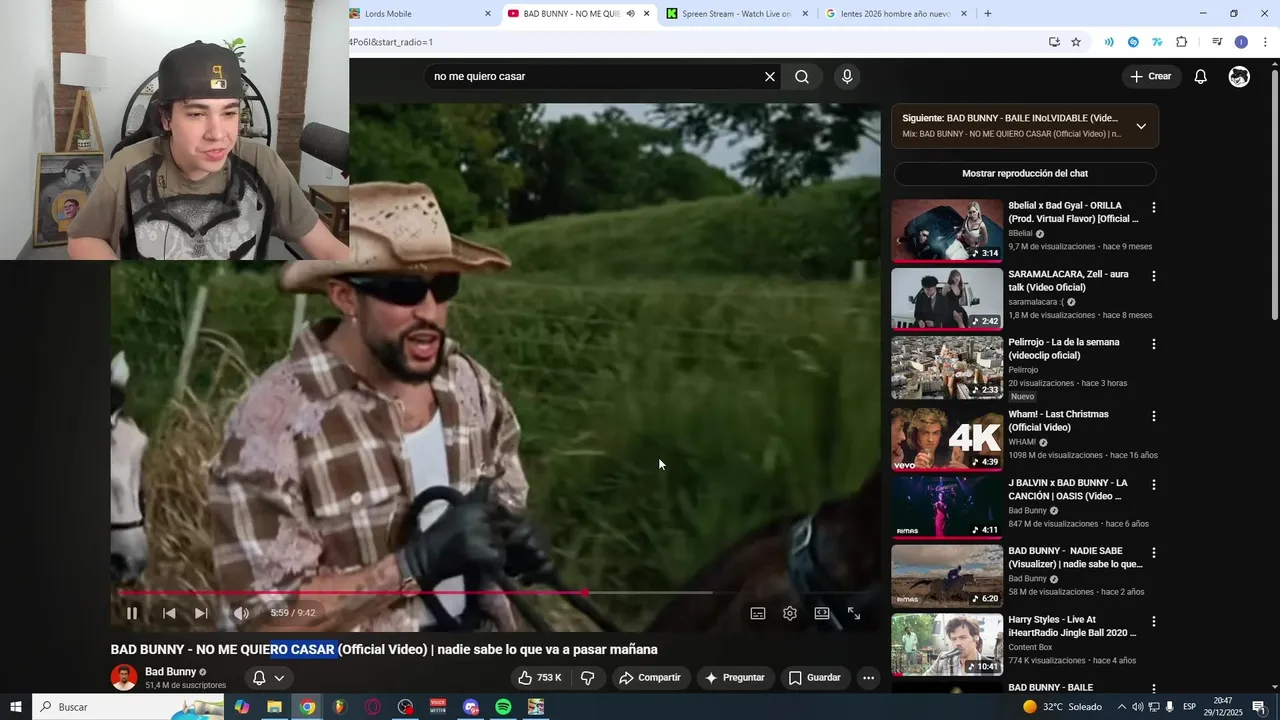Open the Shazam browser extension
The height and width of the screenshot is (720, 1280).
[1133, 42]
